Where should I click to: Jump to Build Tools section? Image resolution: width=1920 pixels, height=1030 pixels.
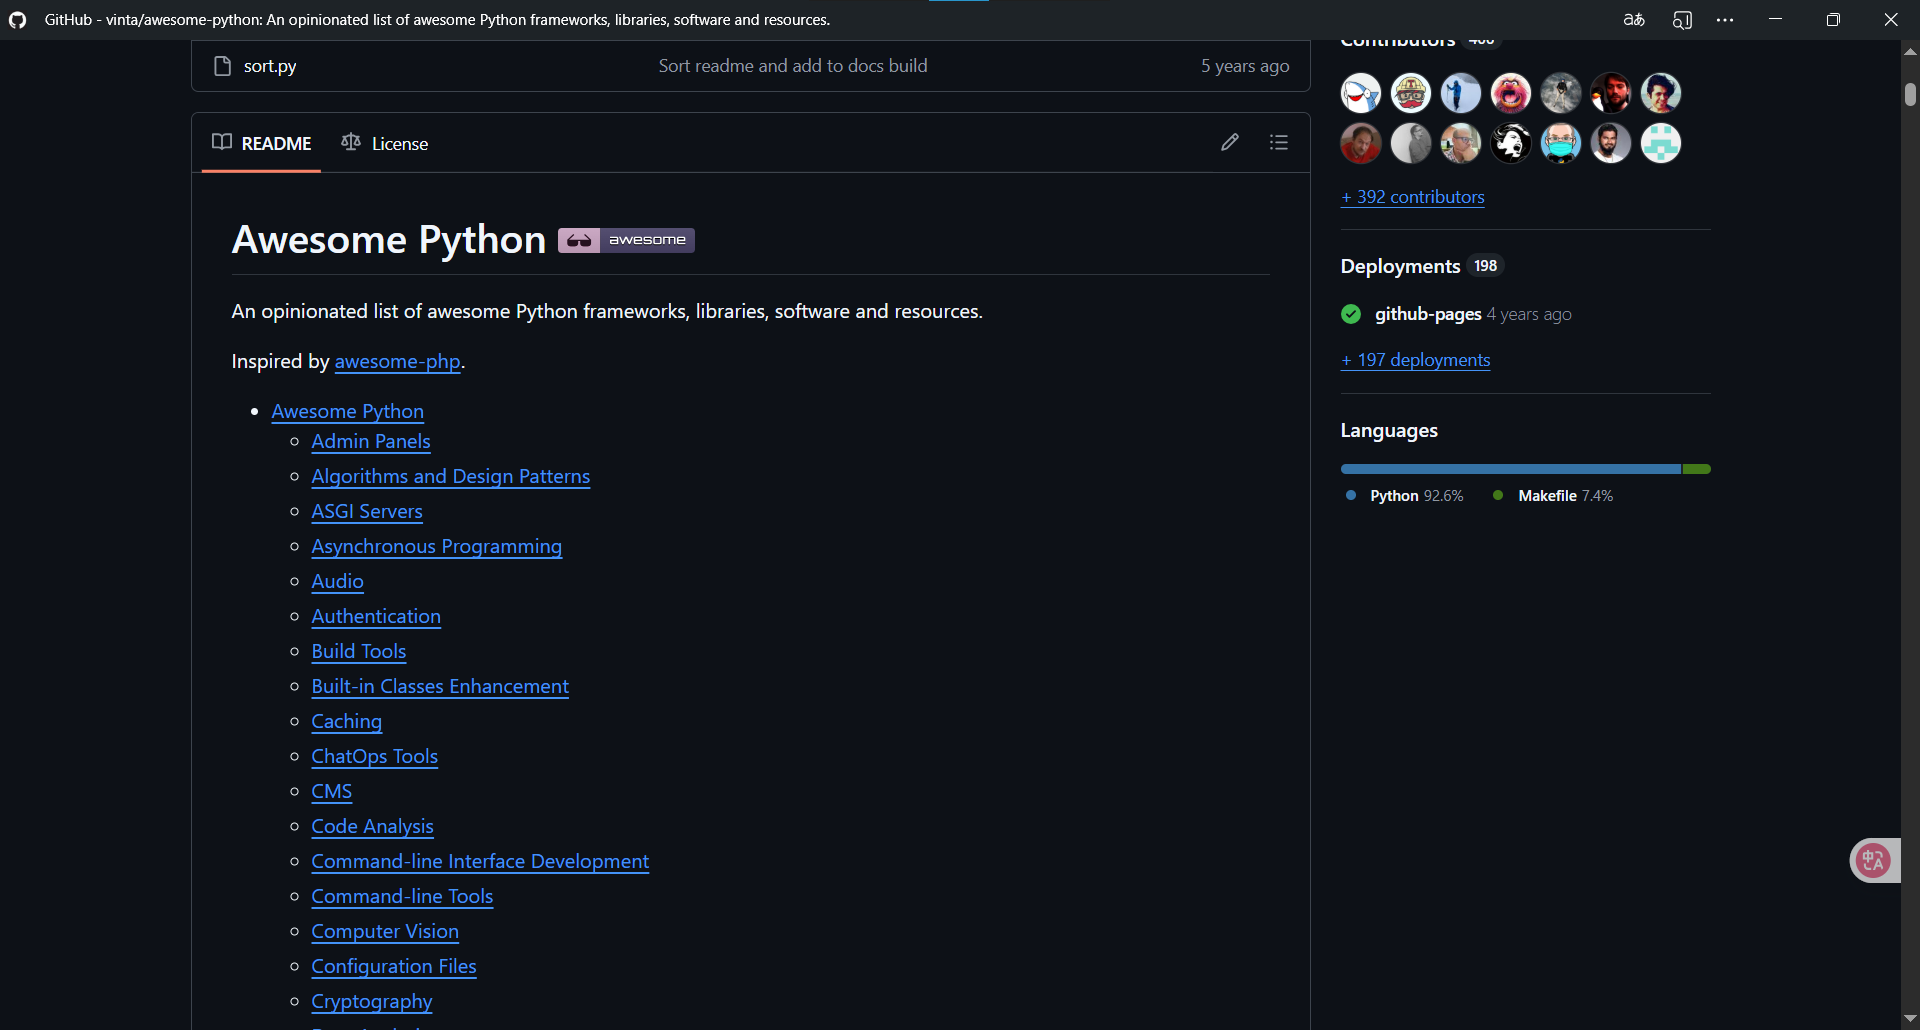click(359, 651)
